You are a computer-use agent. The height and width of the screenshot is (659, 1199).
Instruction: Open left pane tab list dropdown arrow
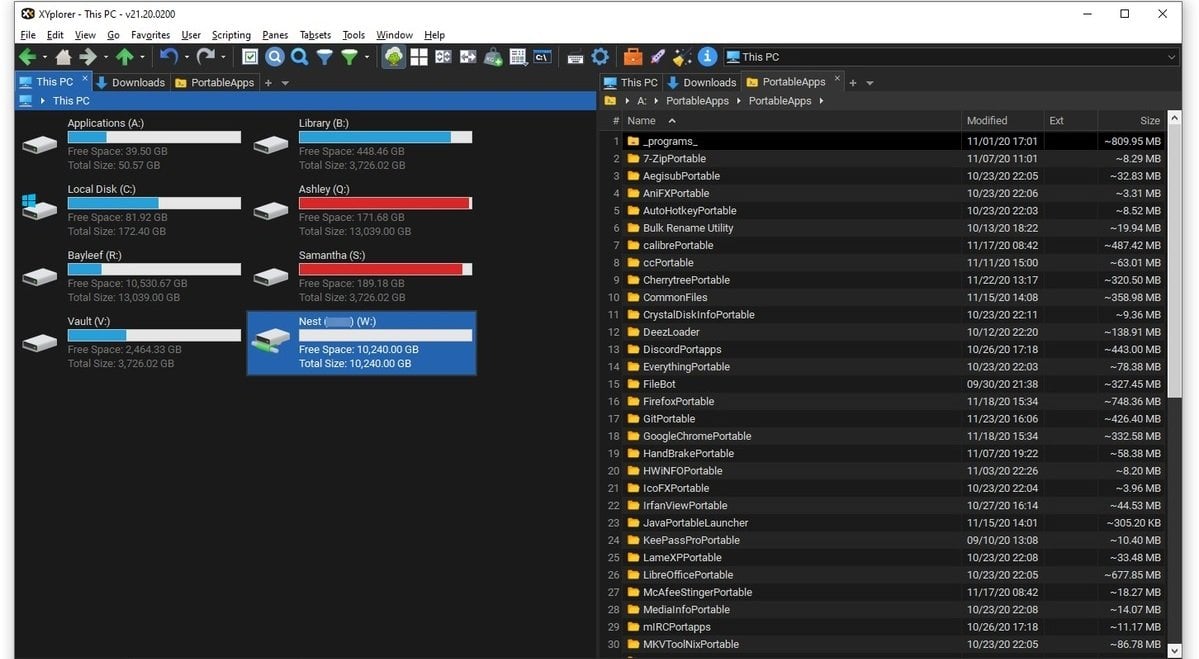(x=285, y=83)
